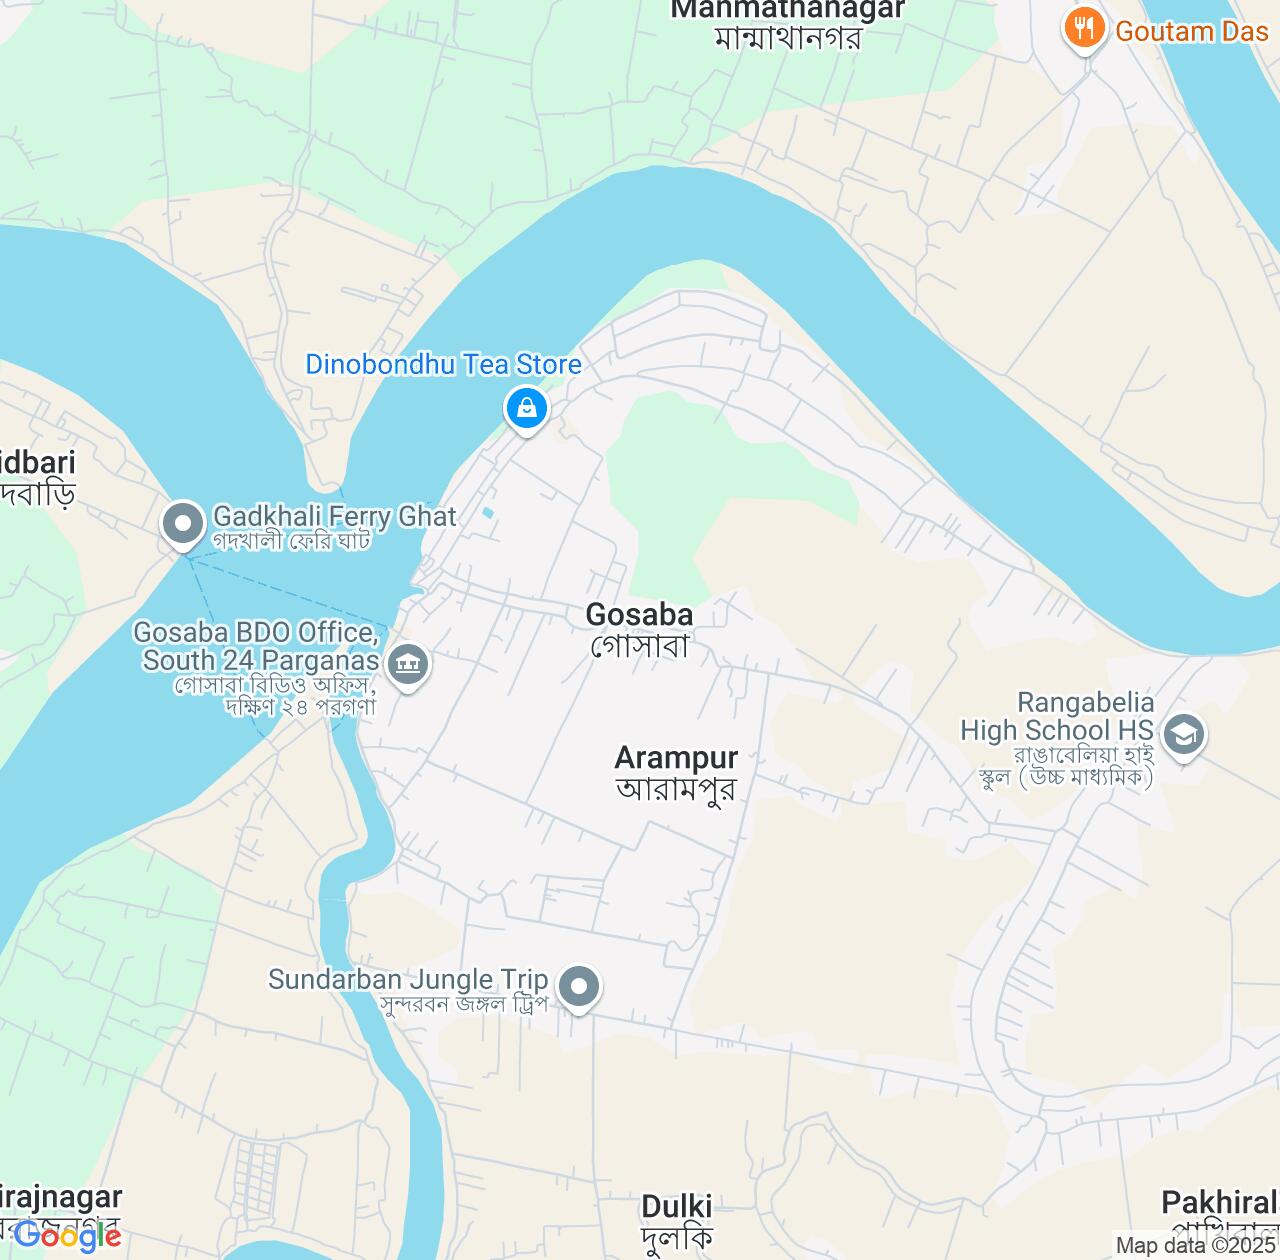Click the Google logo
The width and height of the screenshot is (1280, 1260).
[x=68, y=1237]
